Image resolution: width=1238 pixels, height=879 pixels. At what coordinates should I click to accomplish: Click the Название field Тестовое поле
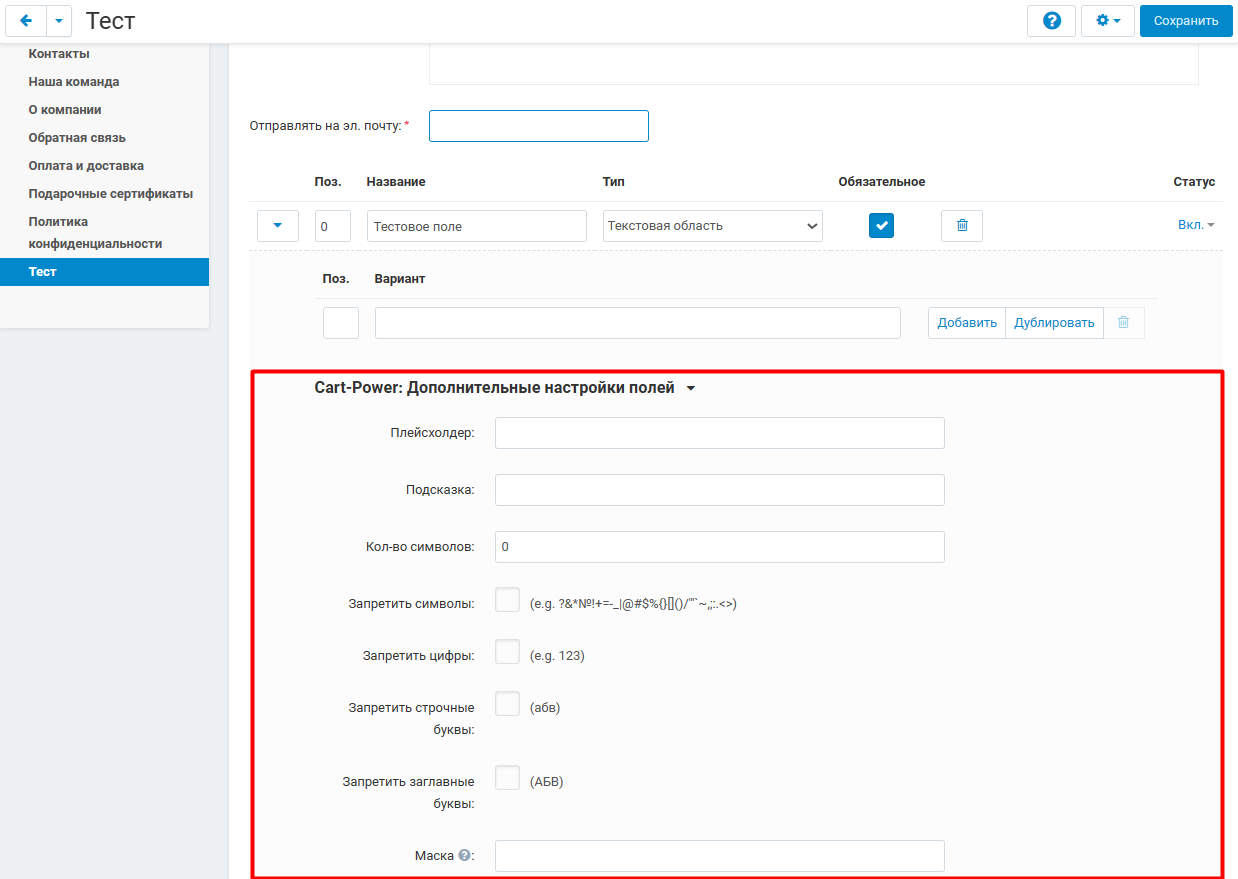pos(477,226)
